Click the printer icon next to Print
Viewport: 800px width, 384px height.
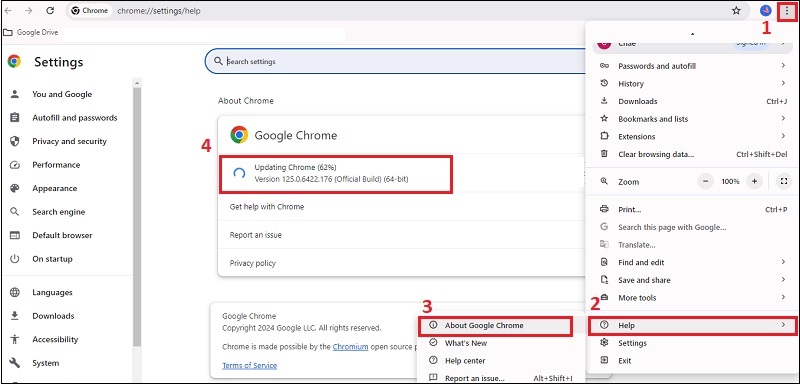click(x=605, y=209)
